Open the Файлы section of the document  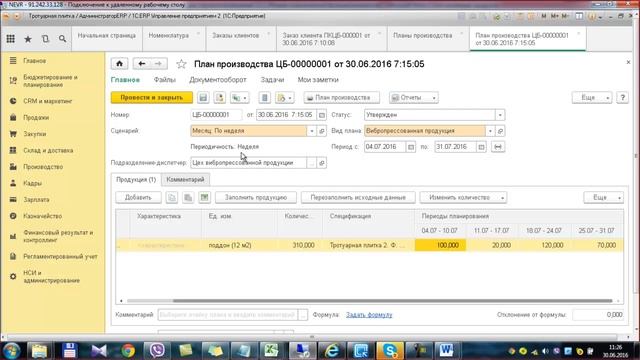point(164,80)
